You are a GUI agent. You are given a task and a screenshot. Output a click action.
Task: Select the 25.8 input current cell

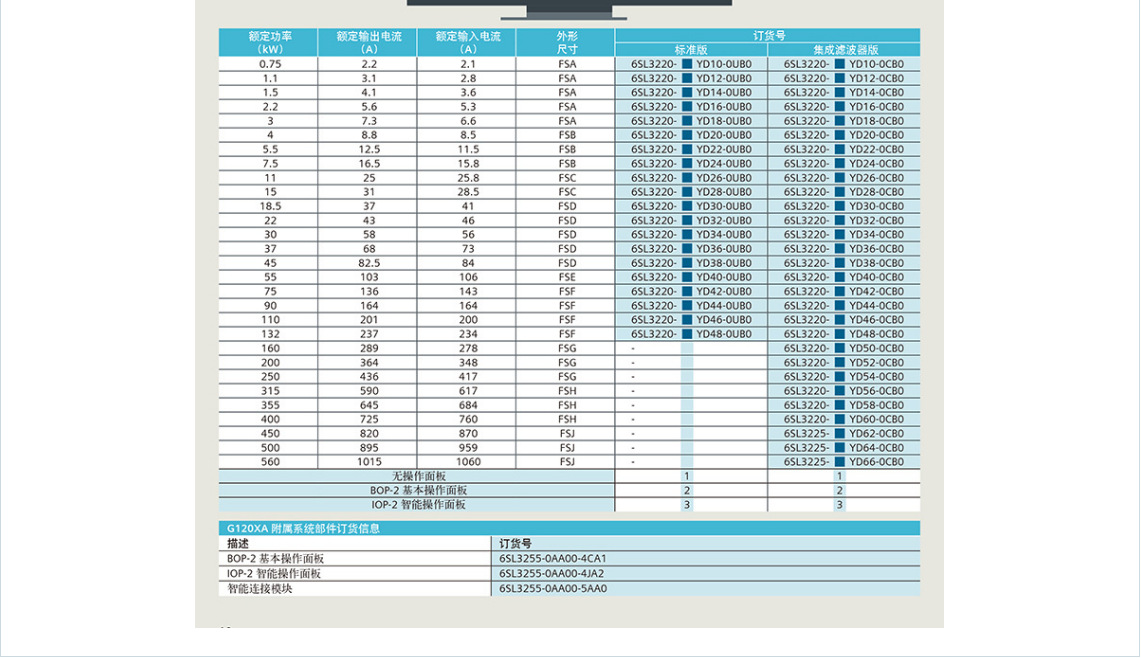[x=468, y=178]
